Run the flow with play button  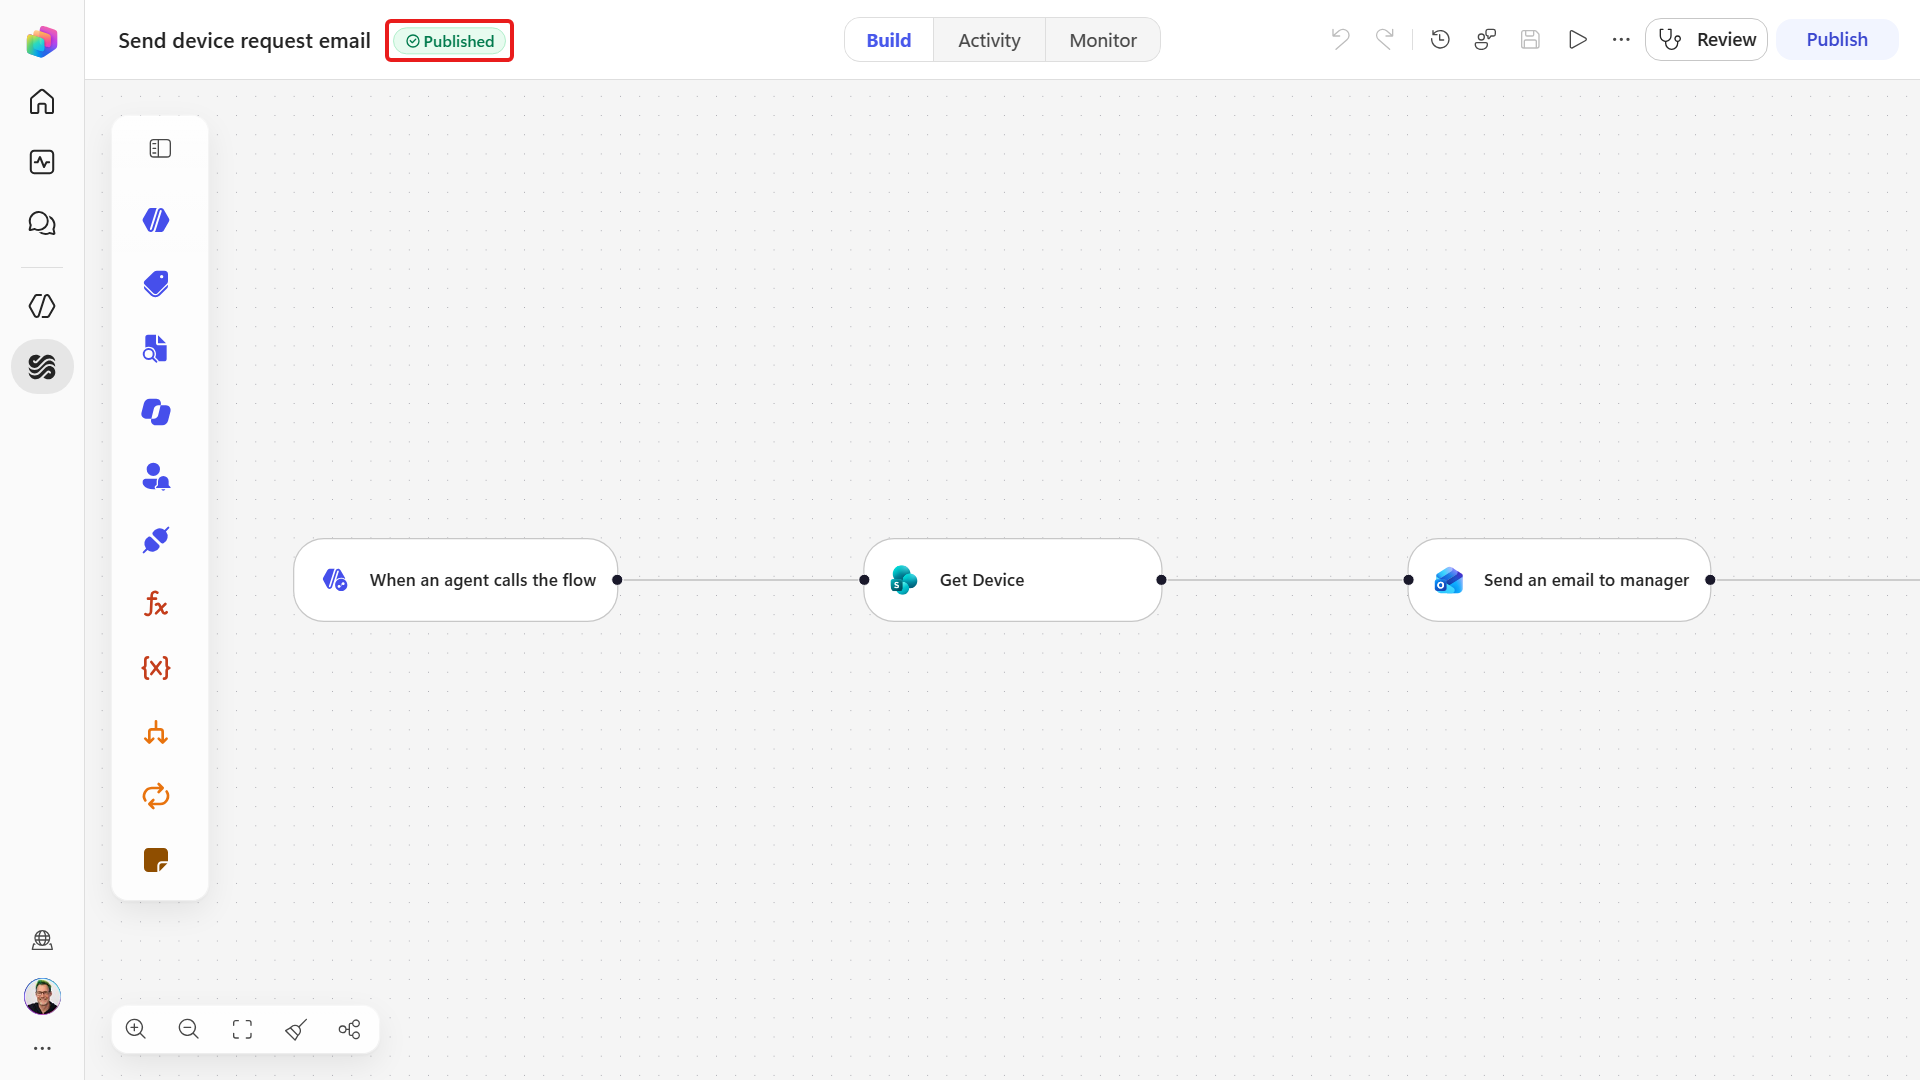click(1578, 39)
